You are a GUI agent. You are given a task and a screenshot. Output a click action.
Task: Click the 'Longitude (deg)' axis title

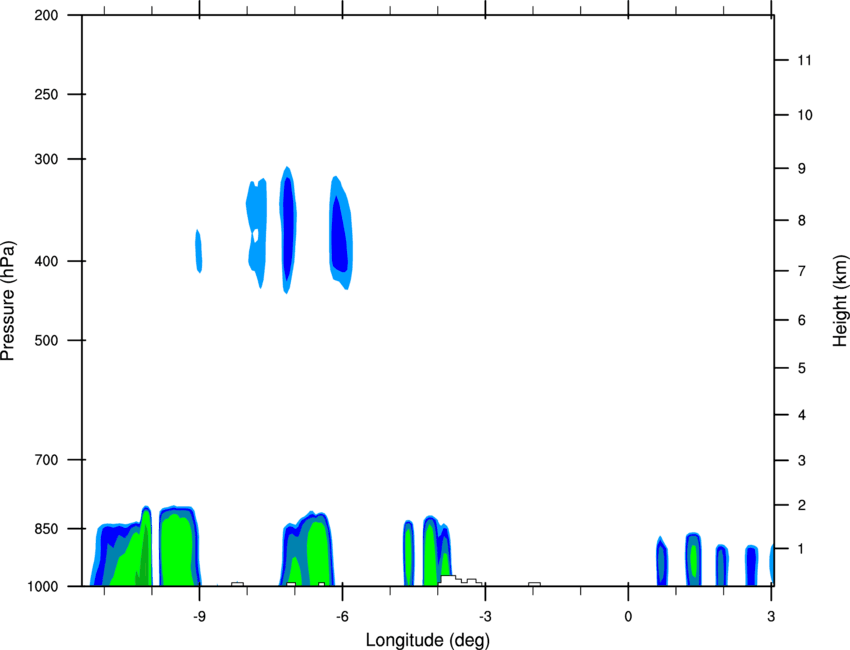(428, 640)
